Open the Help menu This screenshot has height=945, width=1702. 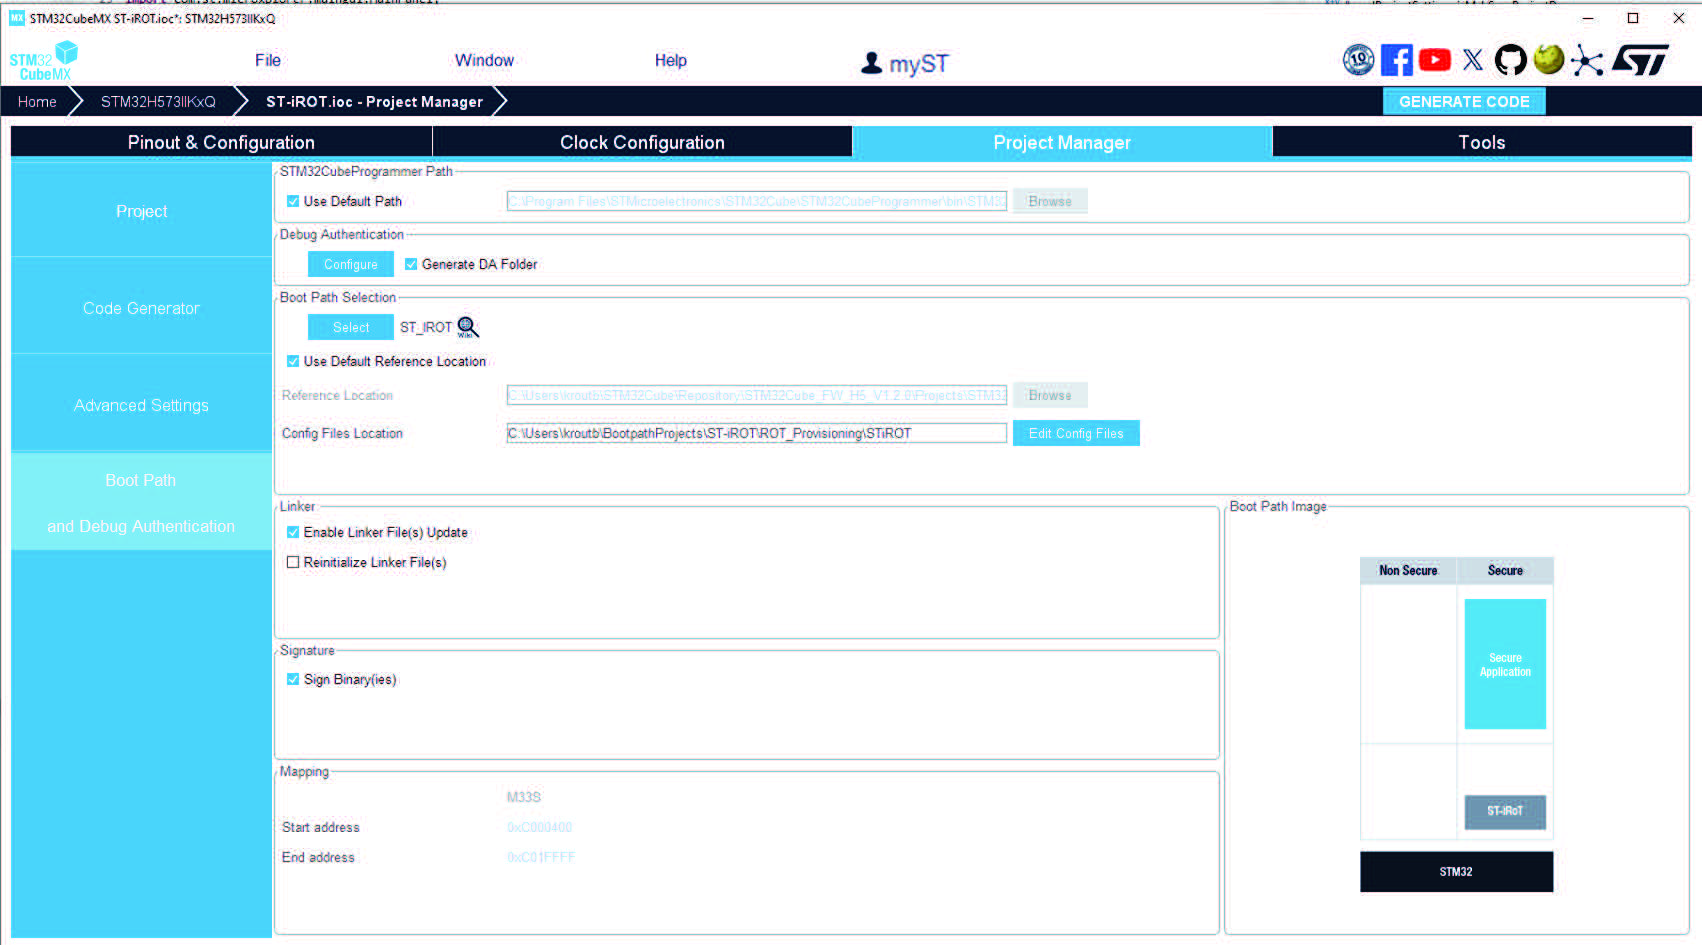click(671, 60)
